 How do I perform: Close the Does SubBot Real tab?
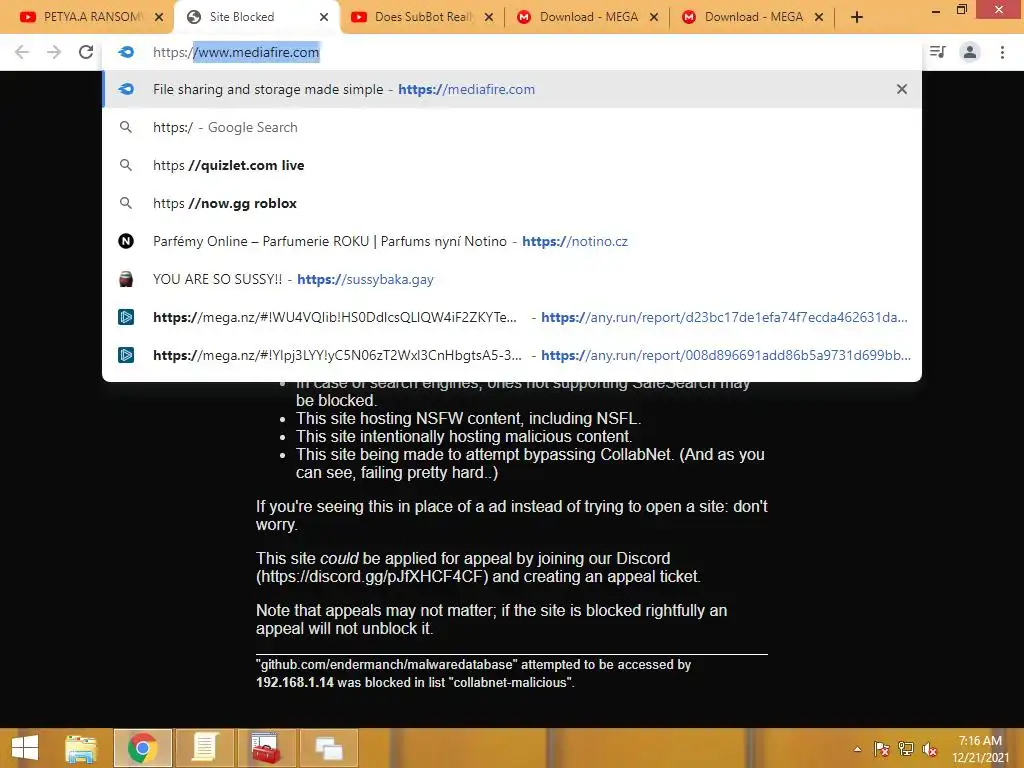[488, 18]
